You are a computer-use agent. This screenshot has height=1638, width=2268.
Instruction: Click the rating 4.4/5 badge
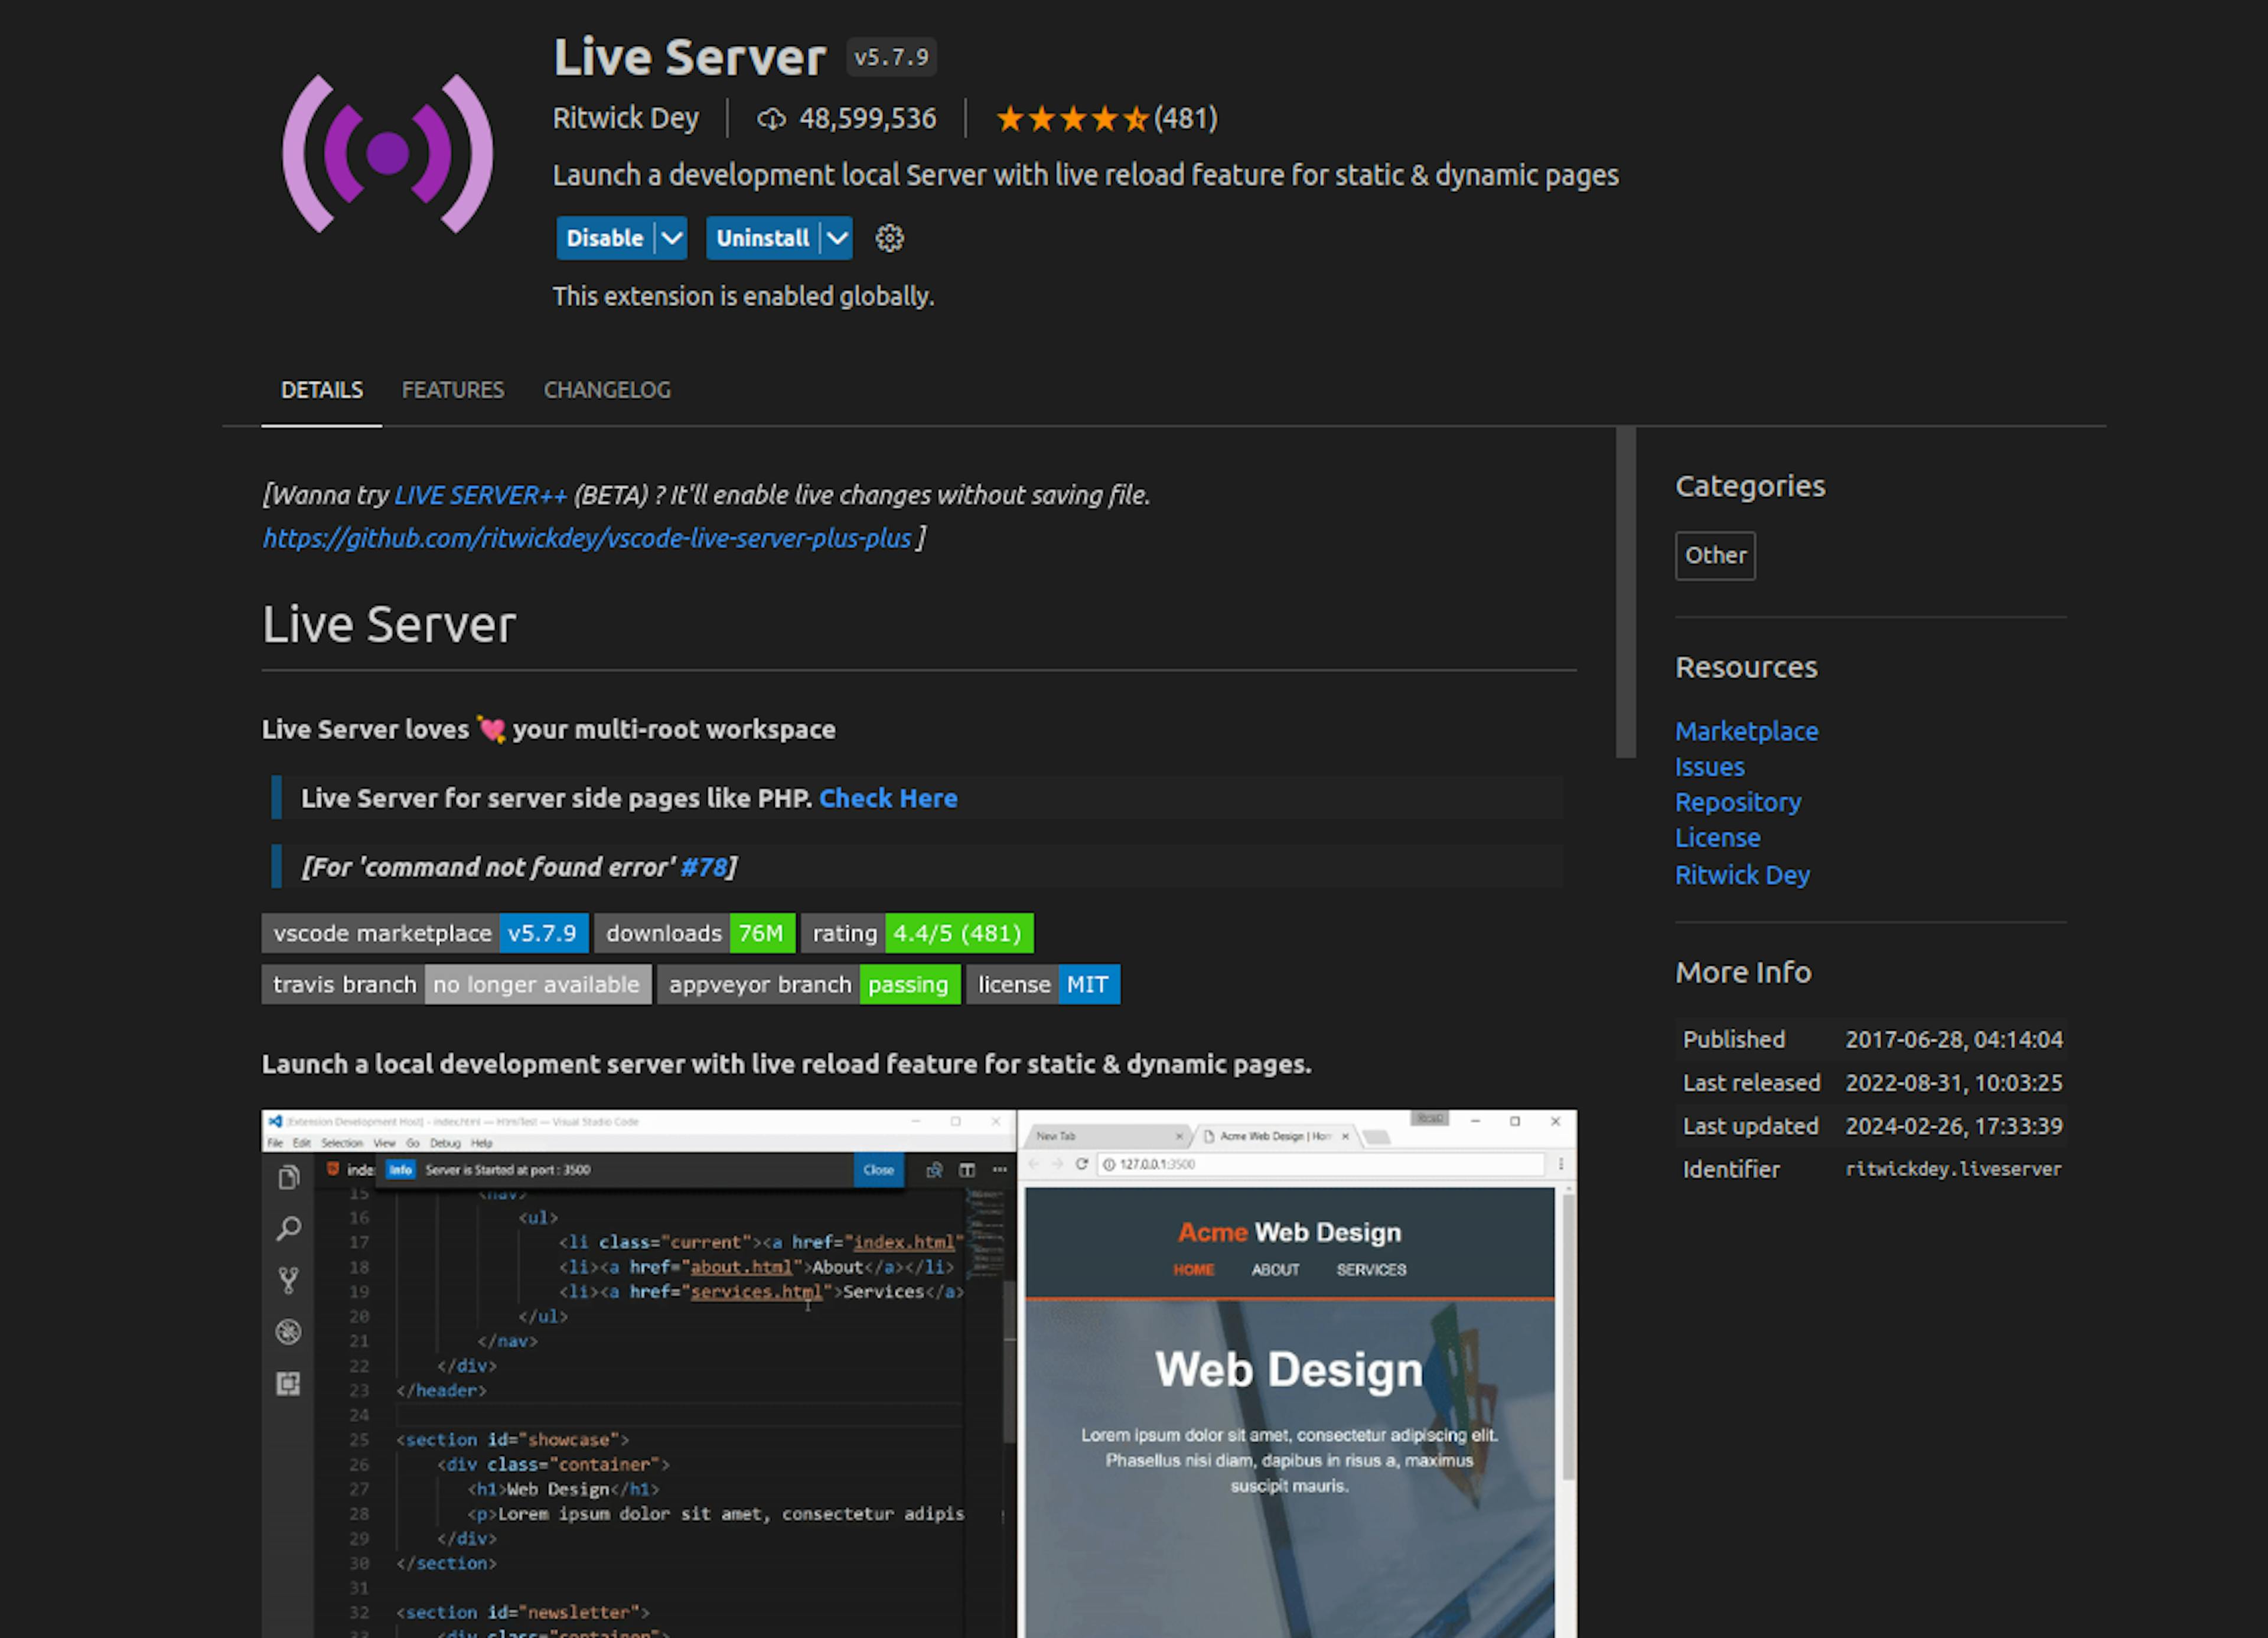(x=917, y=933)
